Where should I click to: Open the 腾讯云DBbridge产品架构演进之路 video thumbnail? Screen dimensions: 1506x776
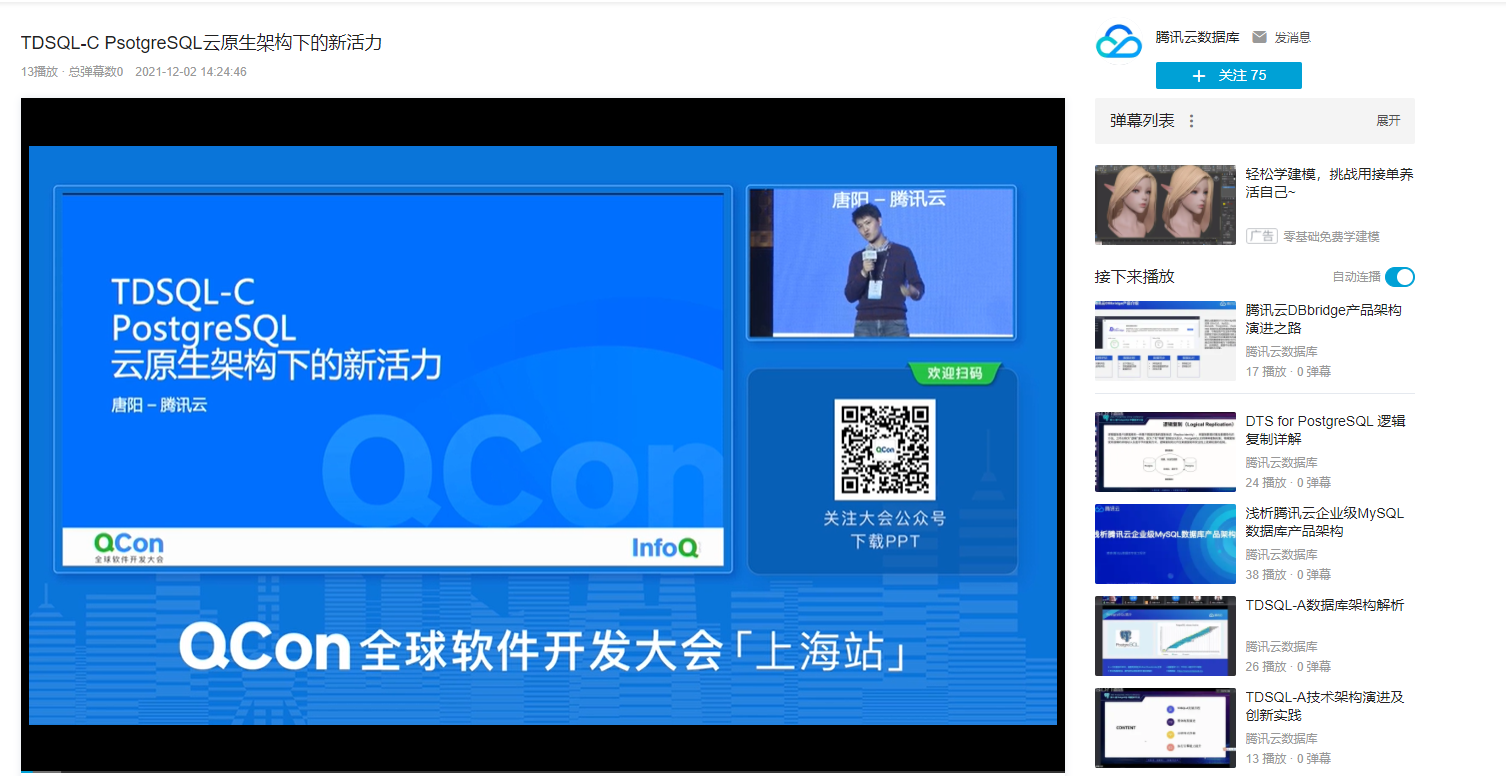click(x=1165, y=340)
